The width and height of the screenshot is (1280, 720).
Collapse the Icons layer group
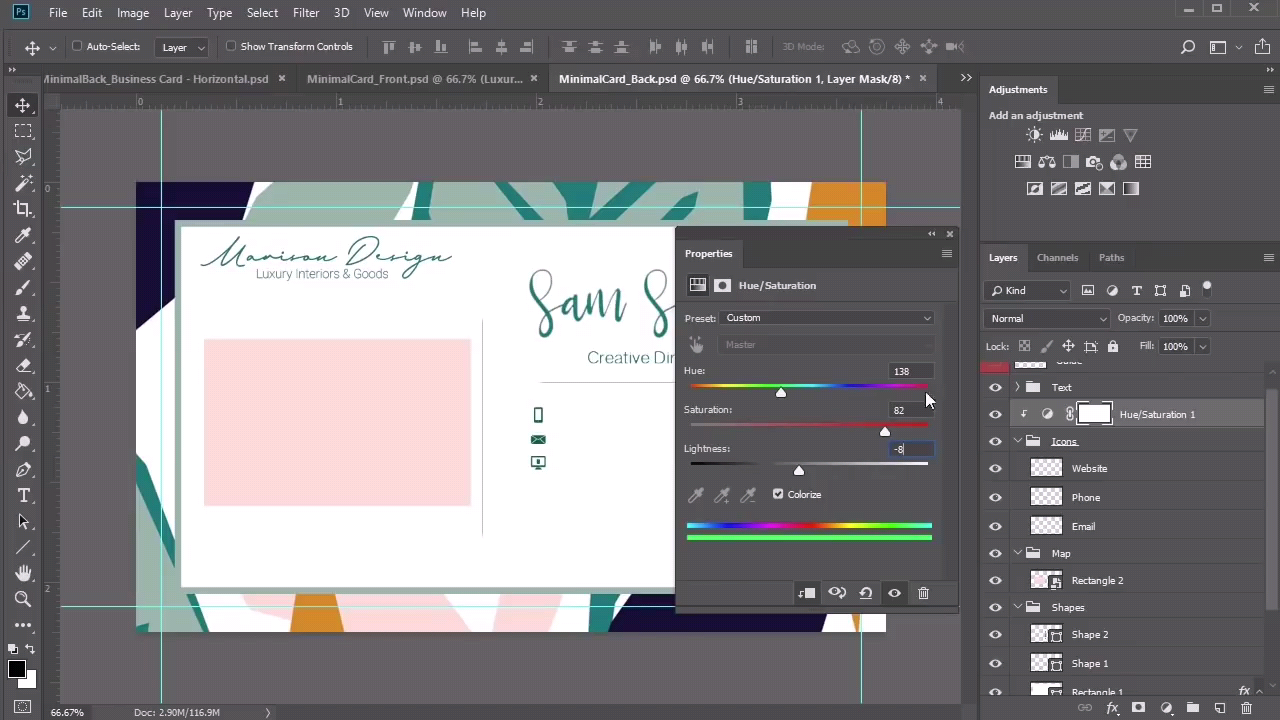click(1018, 441)
